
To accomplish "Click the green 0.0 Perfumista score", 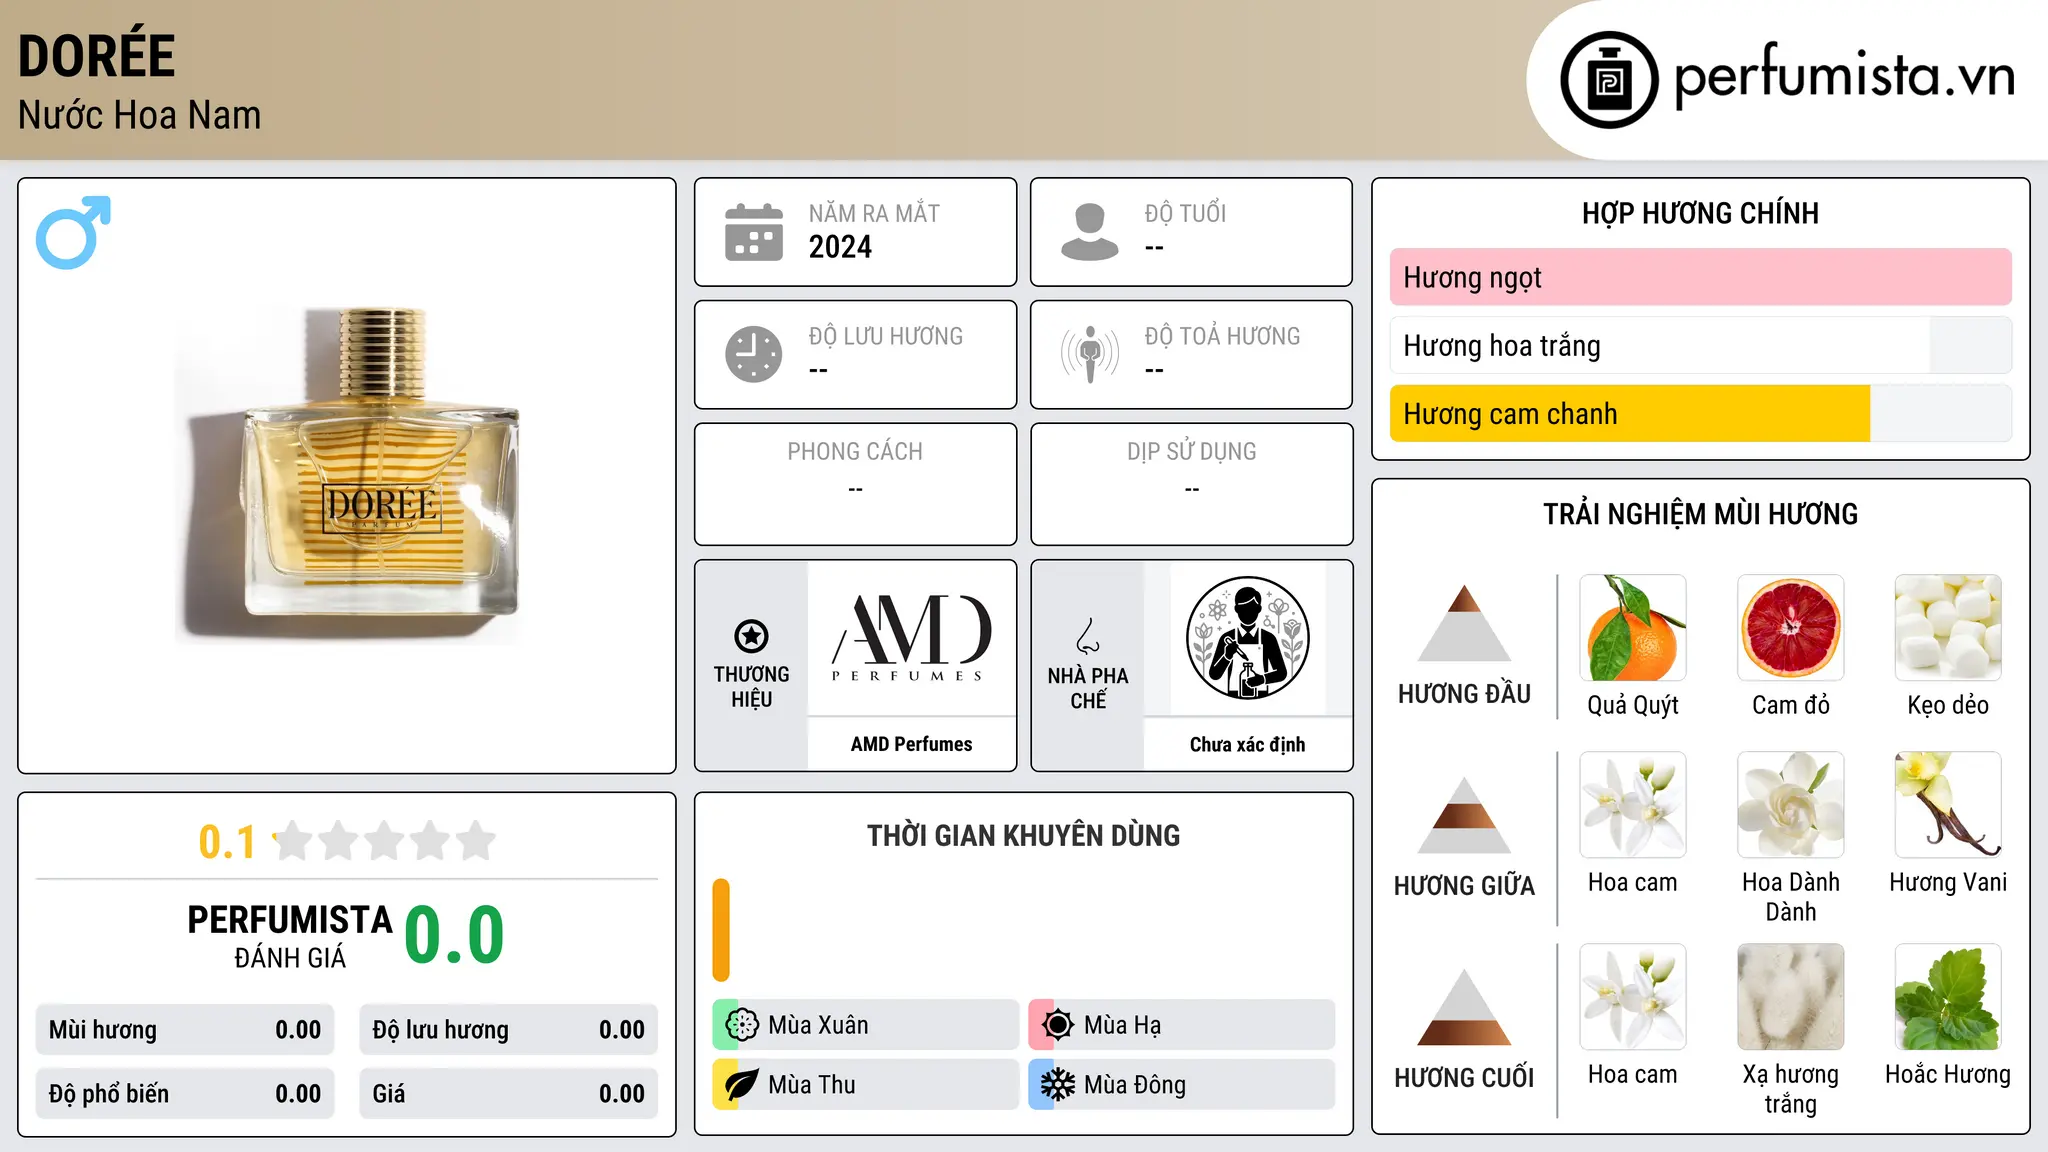I will click(454, 935).
